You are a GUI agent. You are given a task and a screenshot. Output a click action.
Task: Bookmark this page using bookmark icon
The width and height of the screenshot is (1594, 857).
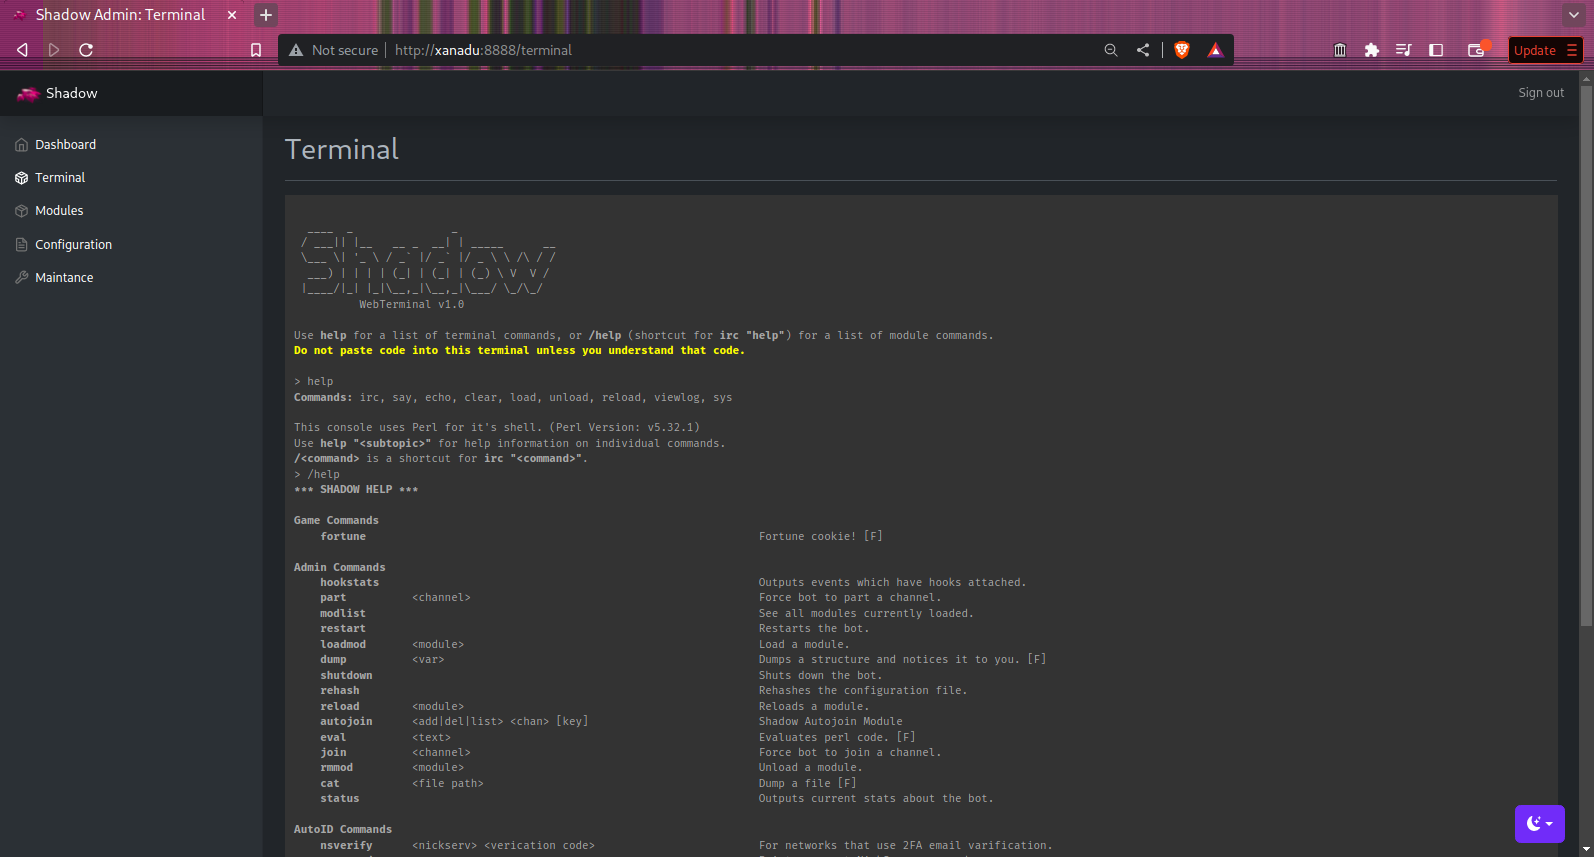click(256, 50)
